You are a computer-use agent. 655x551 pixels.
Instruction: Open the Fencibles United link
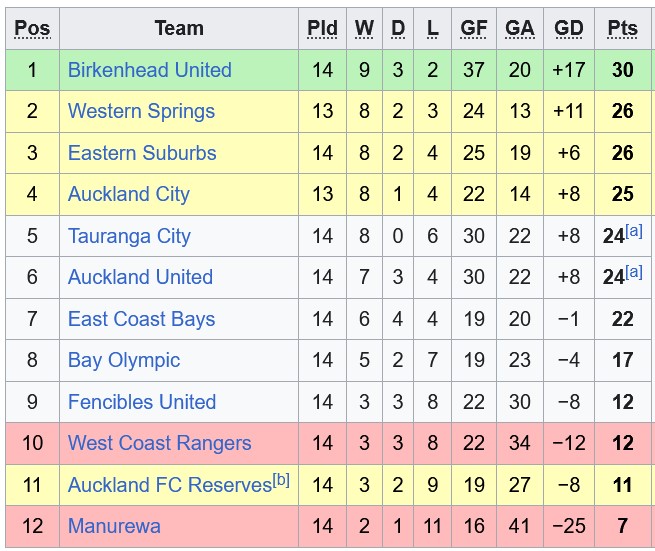coord(142,402)
